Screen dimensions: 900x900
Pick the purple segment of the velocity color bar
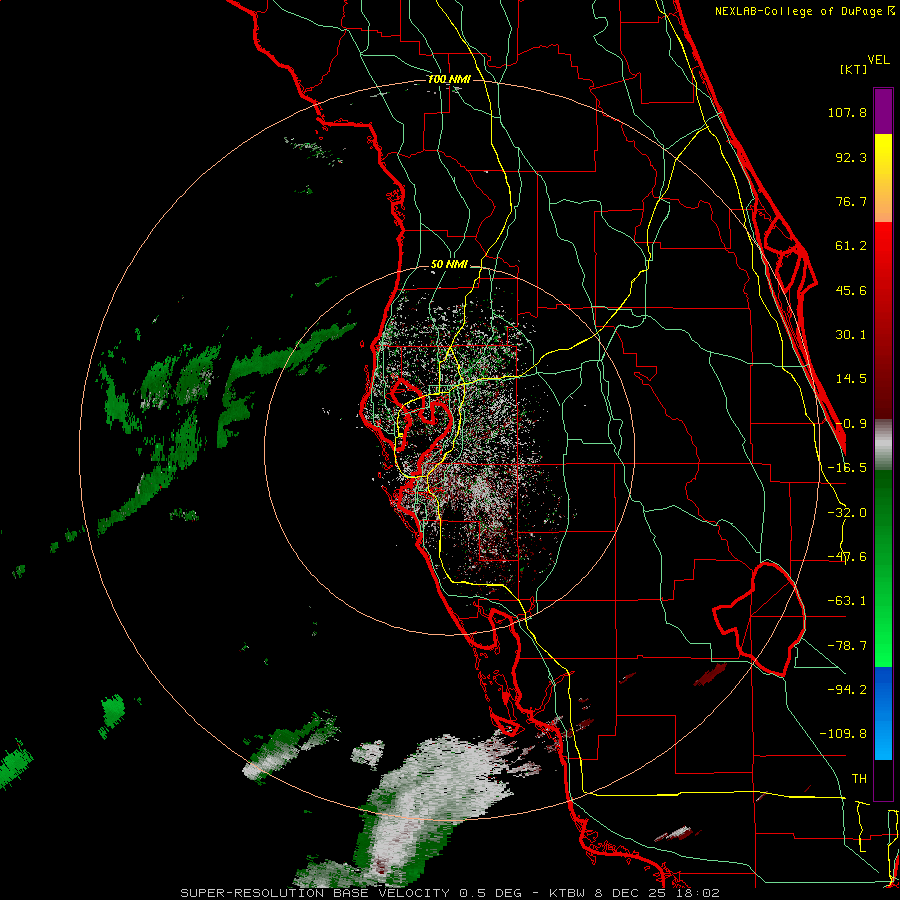[883, 111]
